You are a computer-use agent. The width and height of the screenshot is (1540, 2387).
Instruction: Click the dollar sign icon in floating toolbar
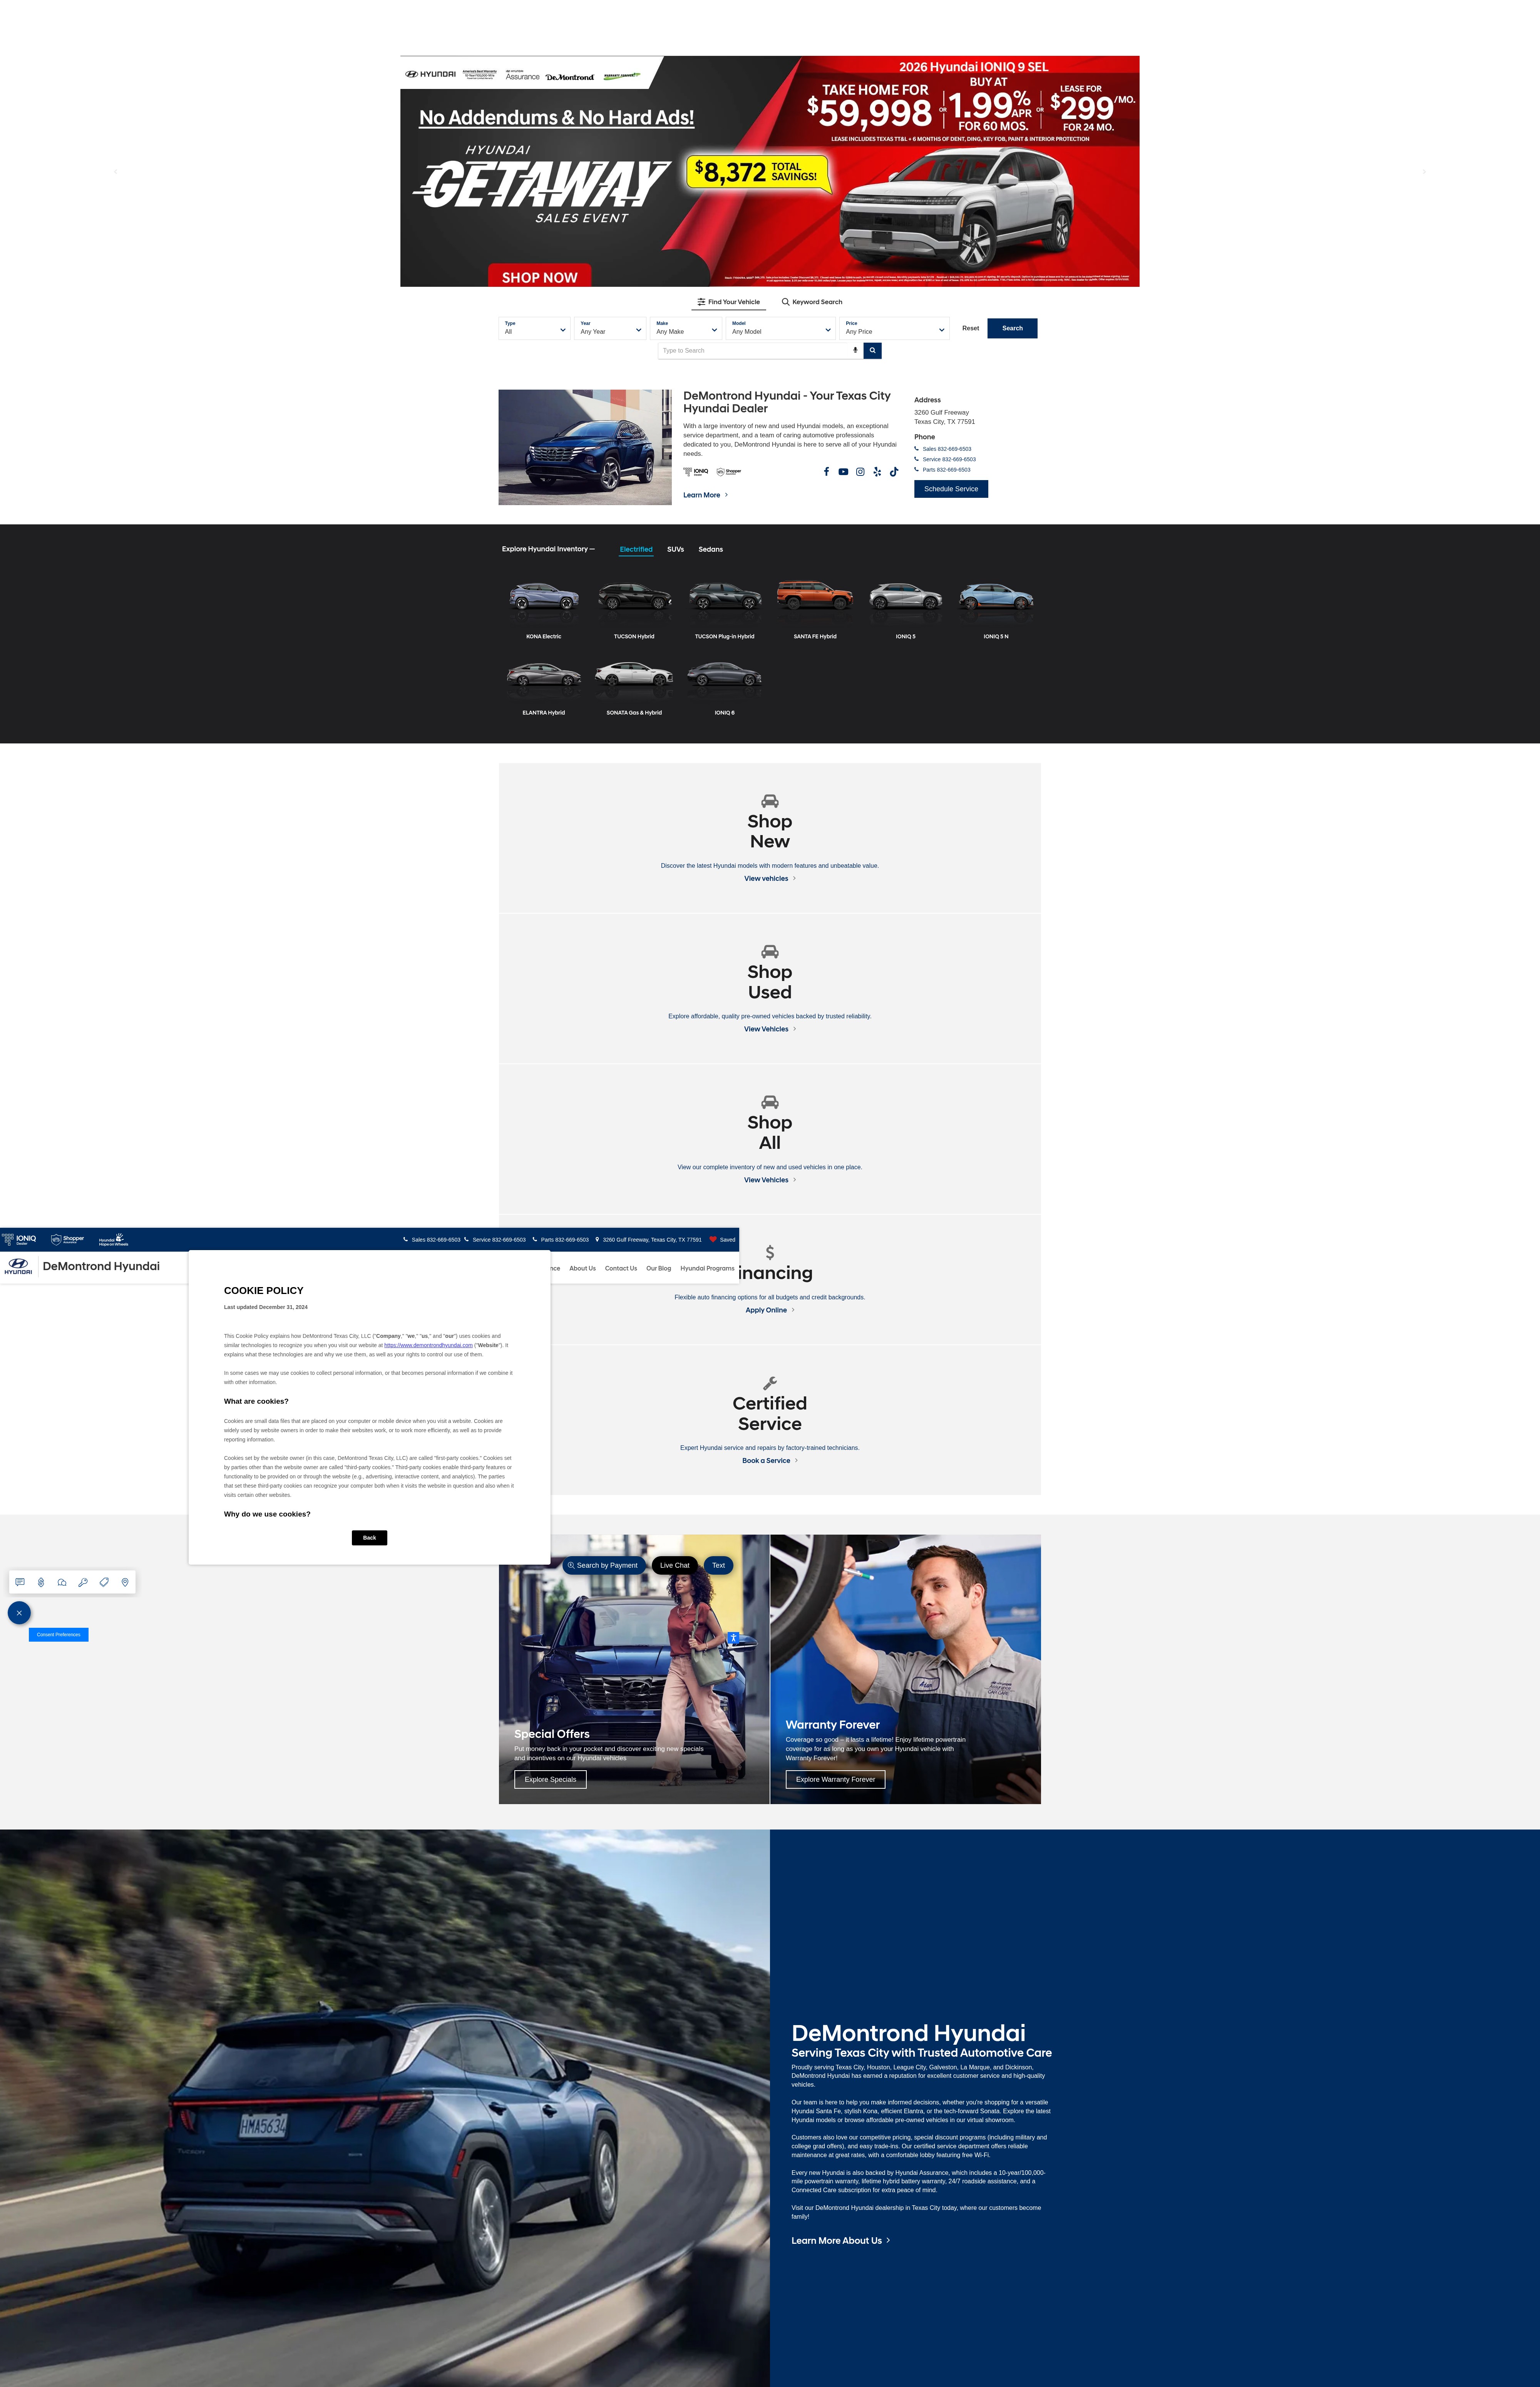coord(41,1582)
